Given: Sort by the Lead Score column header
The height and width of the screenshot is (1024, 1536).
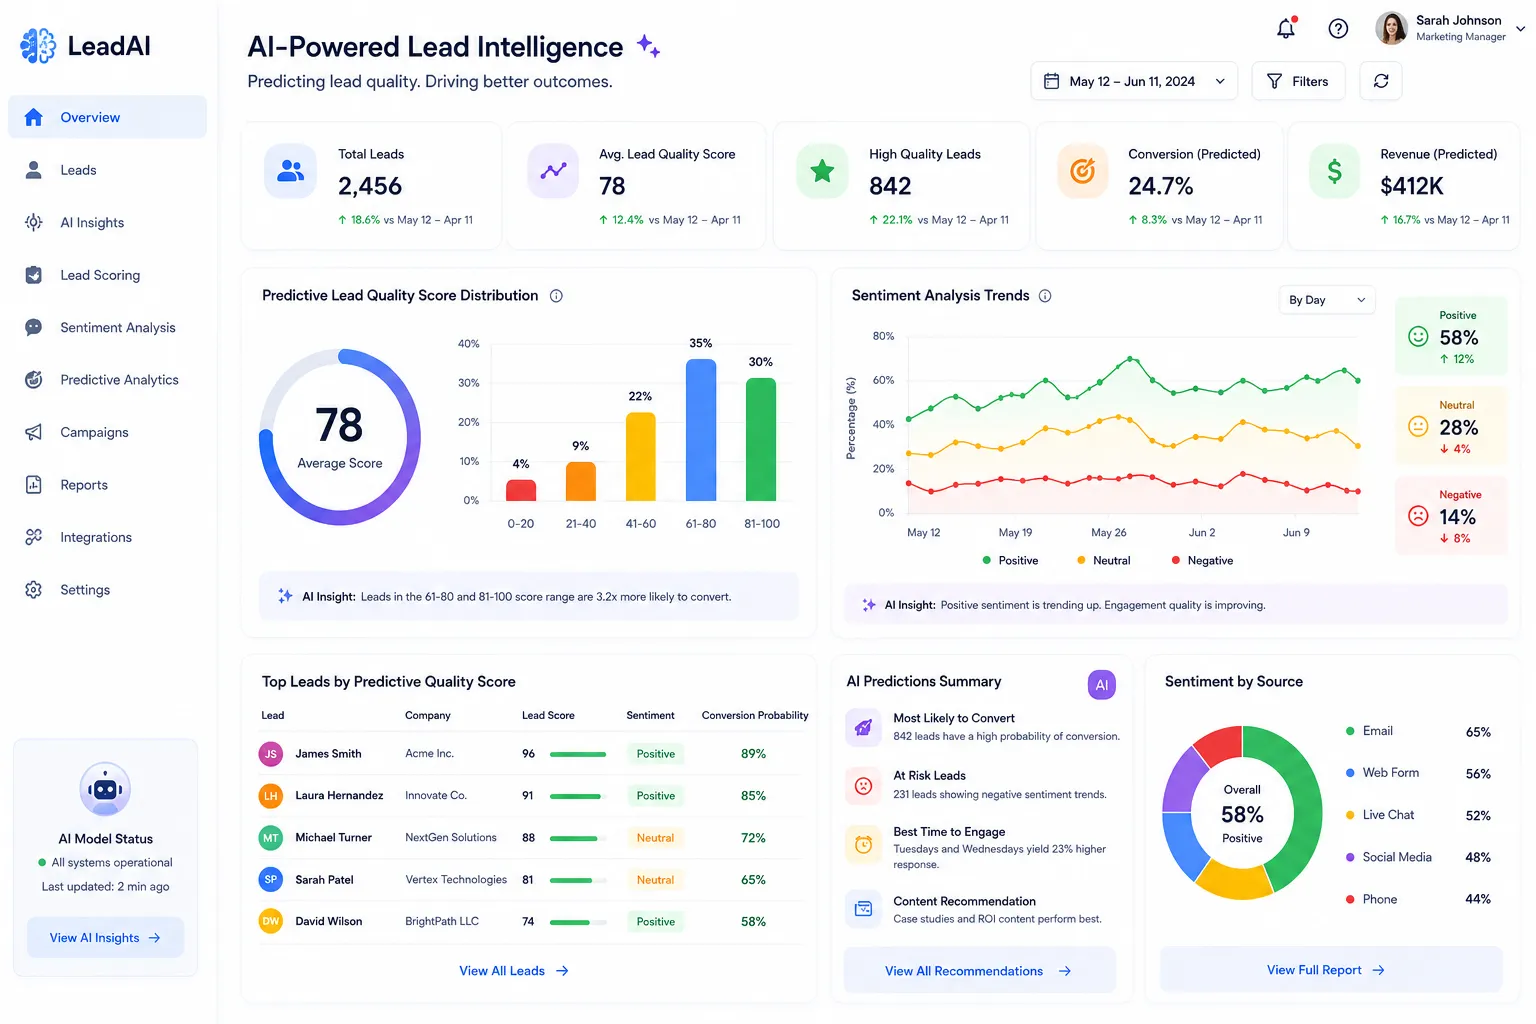Looking at the screenshot, I should tap(548, 716).
